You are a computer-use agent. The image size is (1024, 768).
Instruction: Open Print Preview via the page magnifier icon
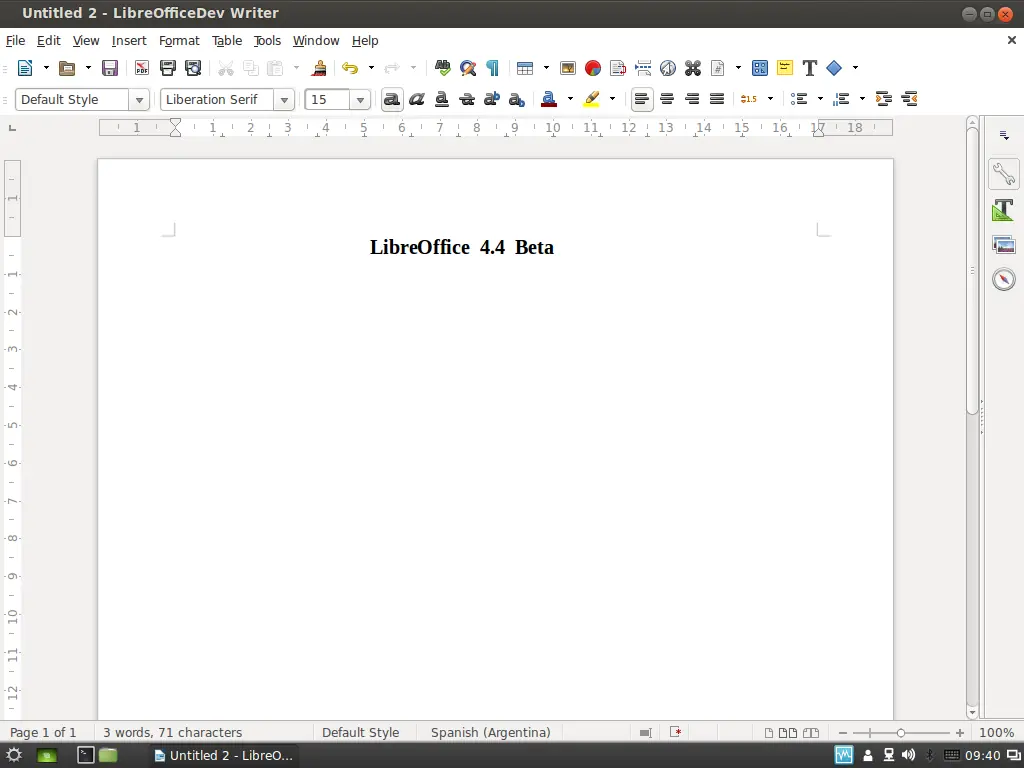coord(193,68)
